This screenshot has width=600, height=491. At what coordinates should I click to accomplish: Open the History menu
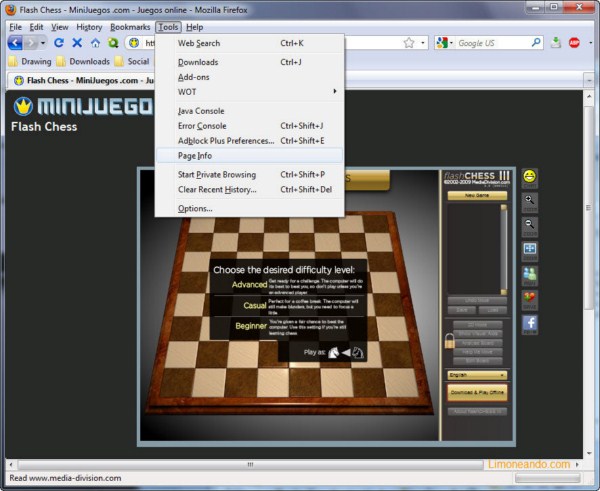89,27
